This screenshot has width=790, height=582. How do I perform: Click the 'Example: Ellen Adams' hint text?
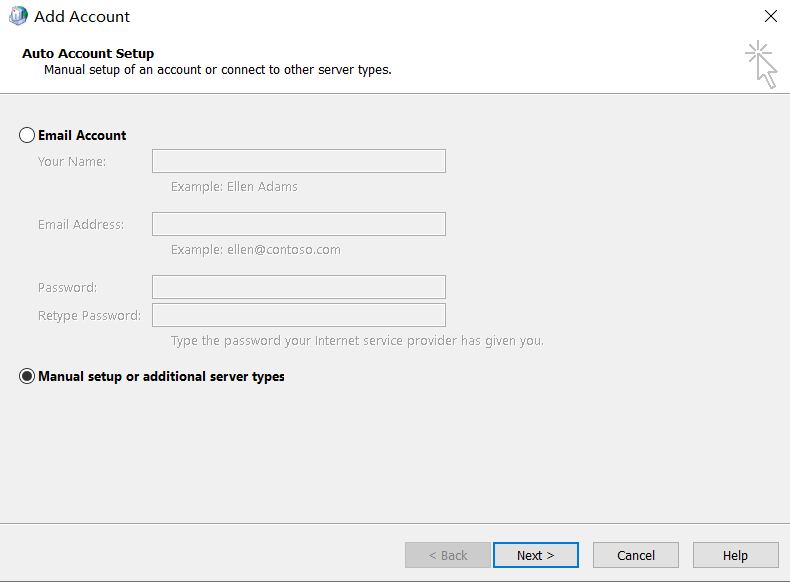234,187
